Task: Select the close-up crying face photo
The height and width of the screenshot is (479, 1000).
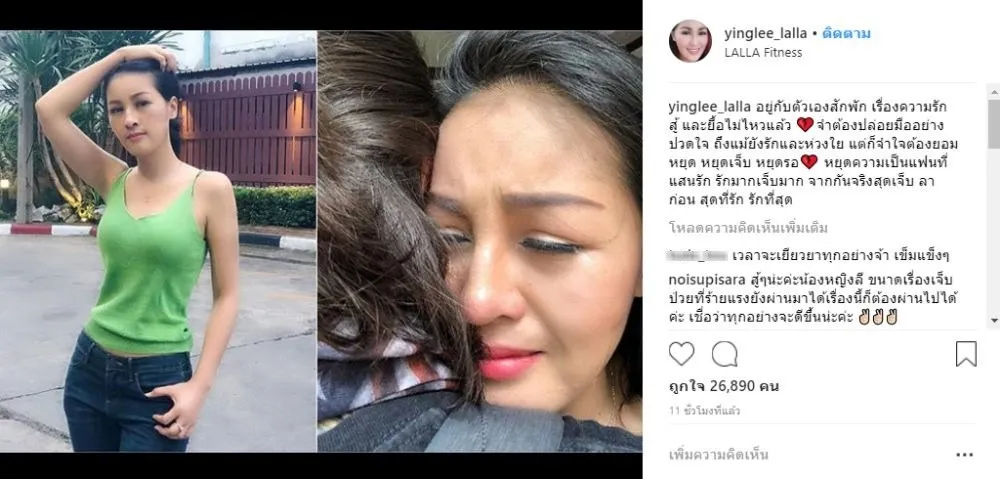Action: (480, 241)
